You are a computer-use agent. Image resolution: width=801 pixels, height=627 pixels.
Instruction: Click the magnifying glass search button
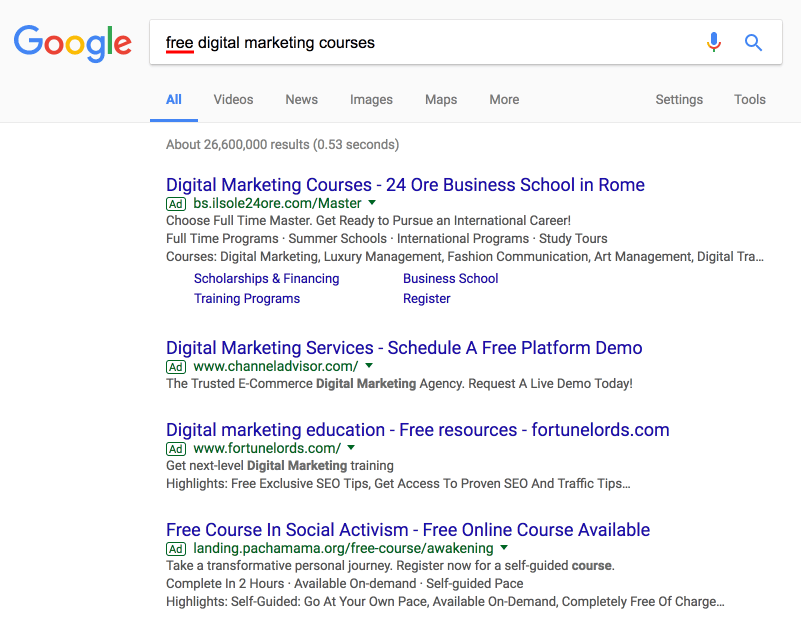pos(754,43)
